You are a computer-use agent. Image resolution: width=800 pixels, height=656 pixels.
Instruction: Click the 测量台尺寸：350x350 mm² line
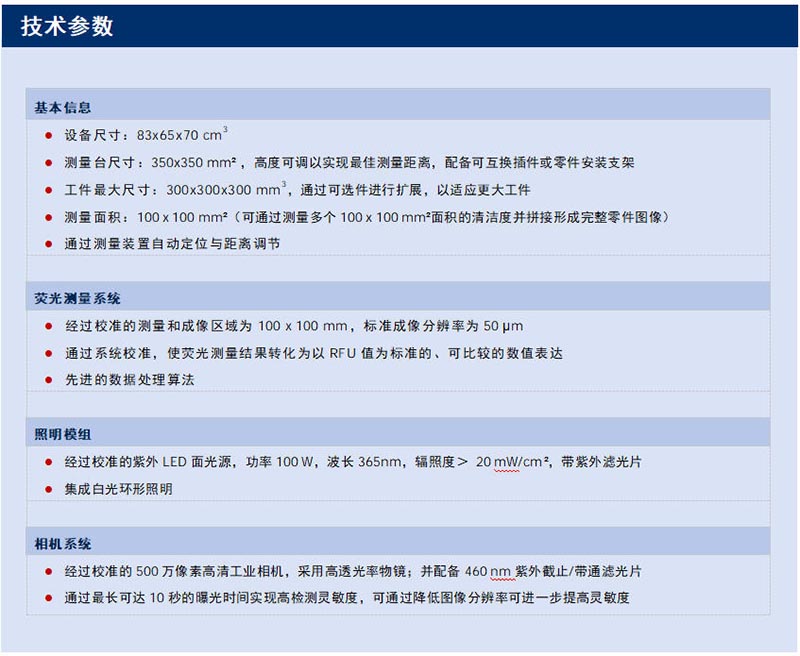click(x=349, y=163)
